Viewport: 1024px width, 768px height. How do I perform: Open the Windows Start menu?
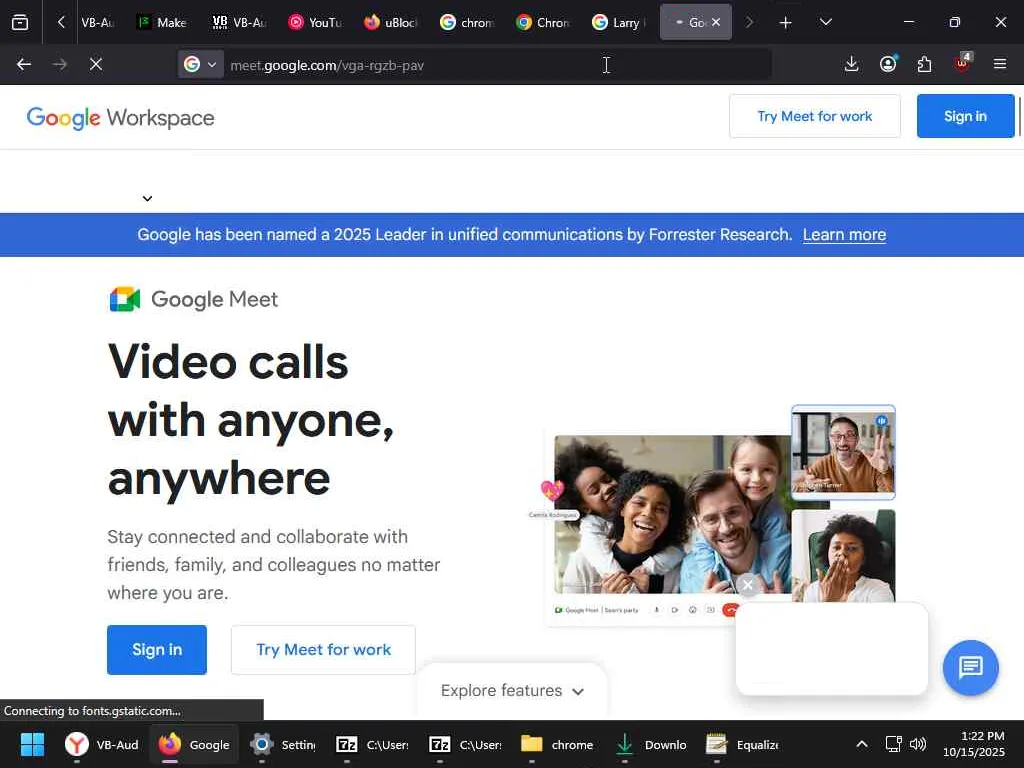coord(32,744)
